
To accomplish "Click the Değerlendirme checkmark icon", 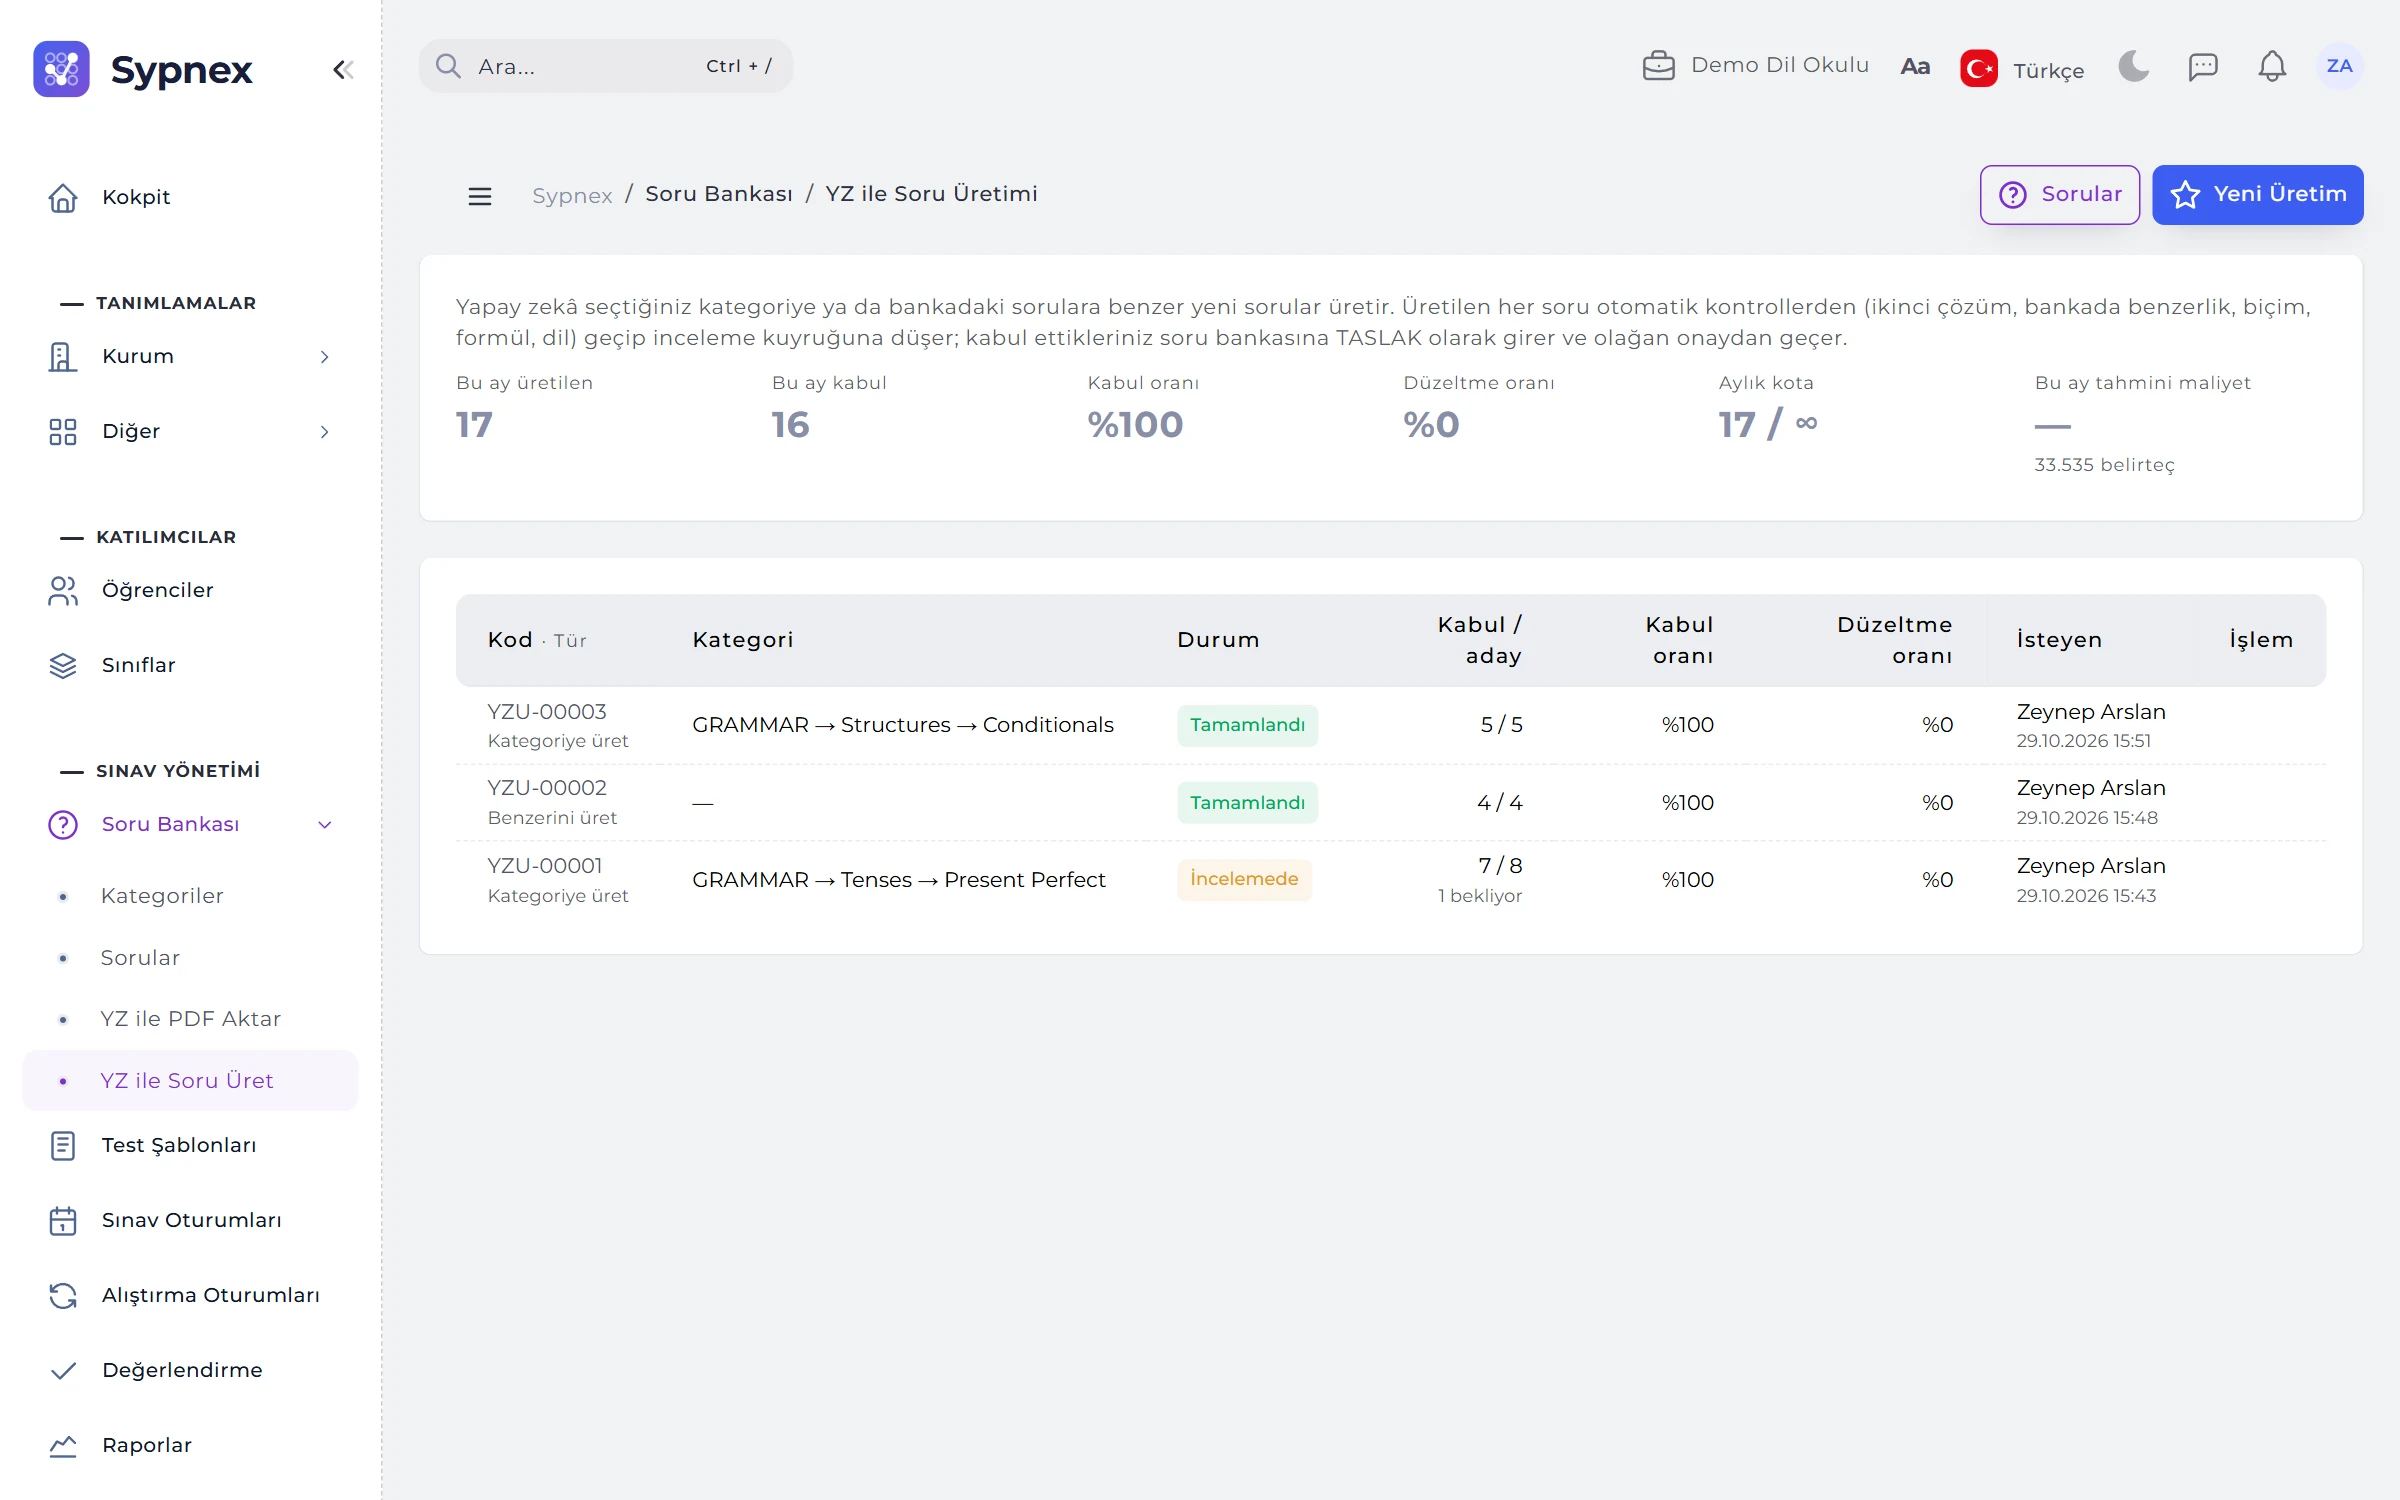I will (62, 1371).
